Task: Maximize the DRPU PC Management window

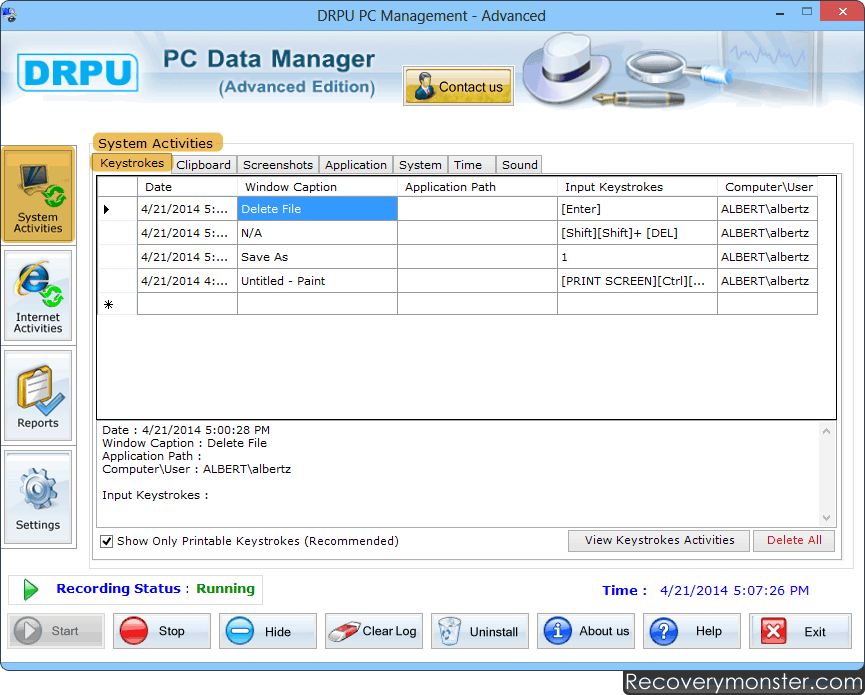Action: pos(807,12)
